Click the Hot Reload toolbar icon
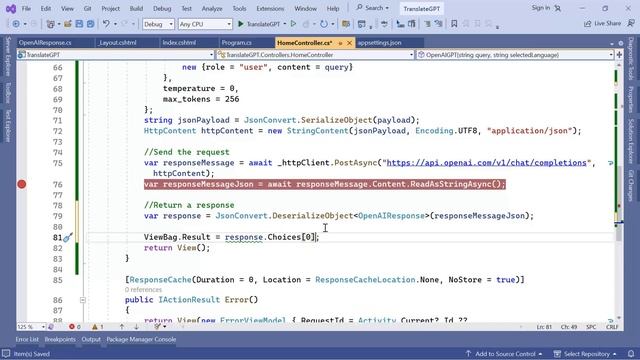The image size is (640, 360). 324,24
